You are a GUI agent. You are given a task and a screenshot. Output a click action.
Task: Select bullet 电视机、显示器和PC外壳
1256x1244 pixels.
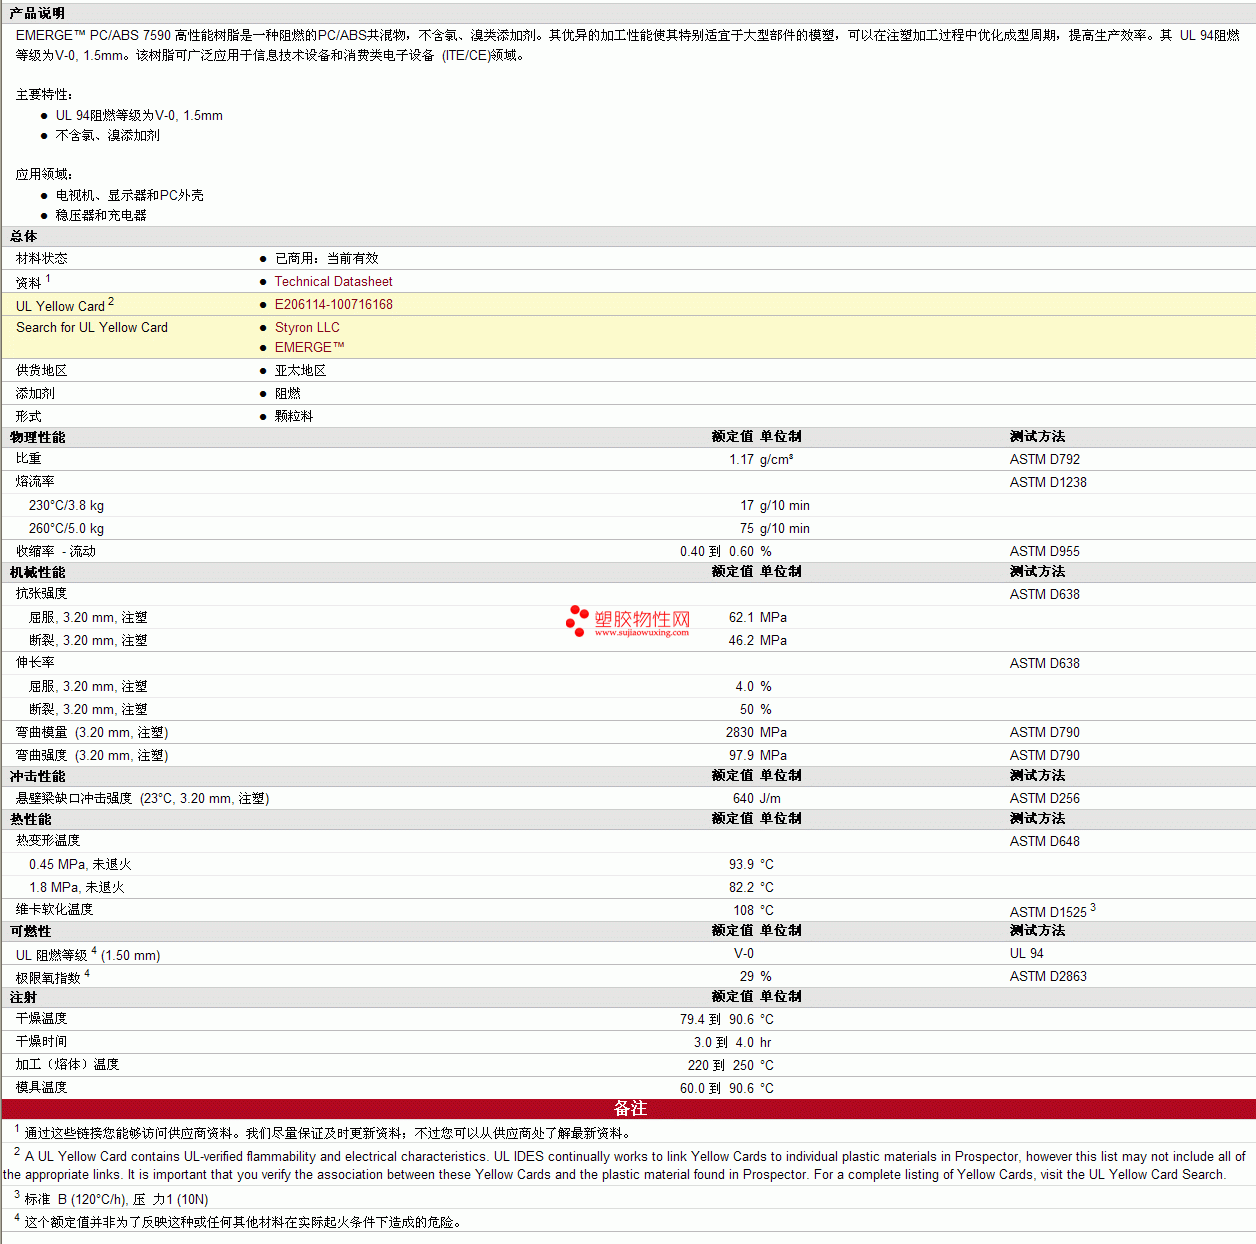(x=129, y=196)
